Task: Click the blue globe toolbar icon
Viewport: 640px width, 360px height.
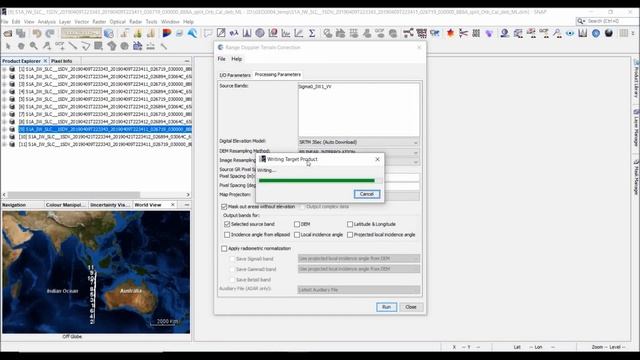Action: [596, 33]
